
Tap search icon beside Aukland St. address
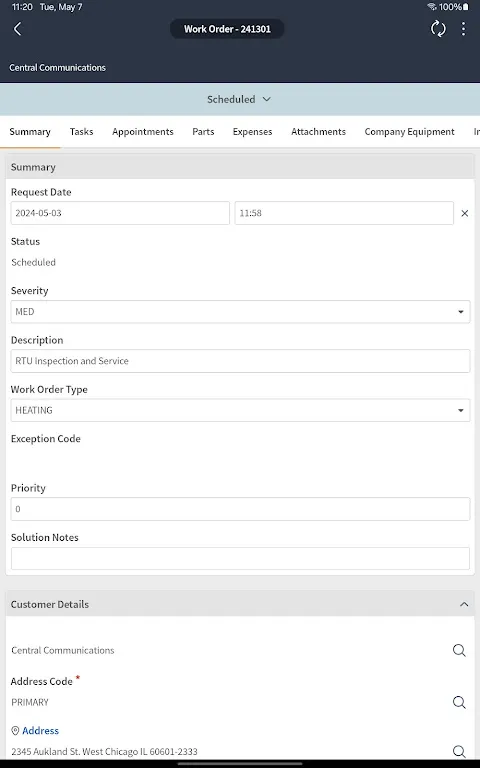click(x=459, y=751)
